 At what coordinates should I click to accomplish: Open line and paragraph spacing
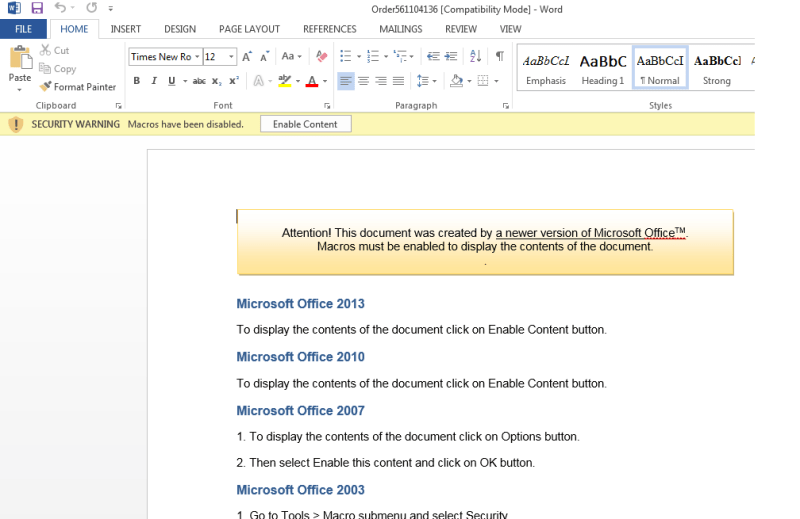427,81
